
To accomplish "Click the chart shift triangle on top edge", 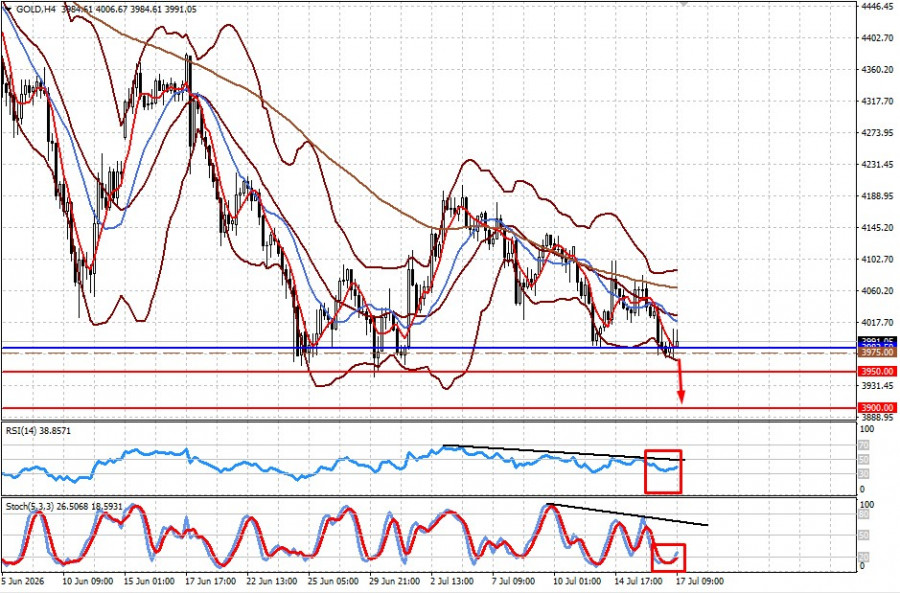I will click(x=682, y=3).
